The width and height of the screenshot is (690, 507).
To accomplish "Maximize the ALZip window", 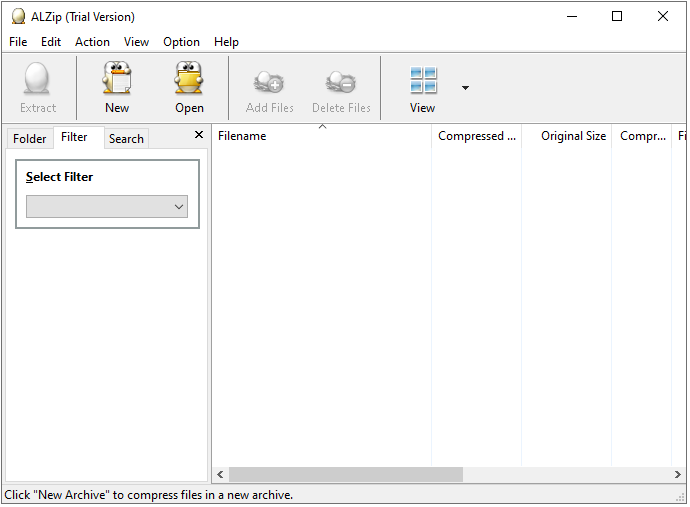I will (x=617, y=17).
